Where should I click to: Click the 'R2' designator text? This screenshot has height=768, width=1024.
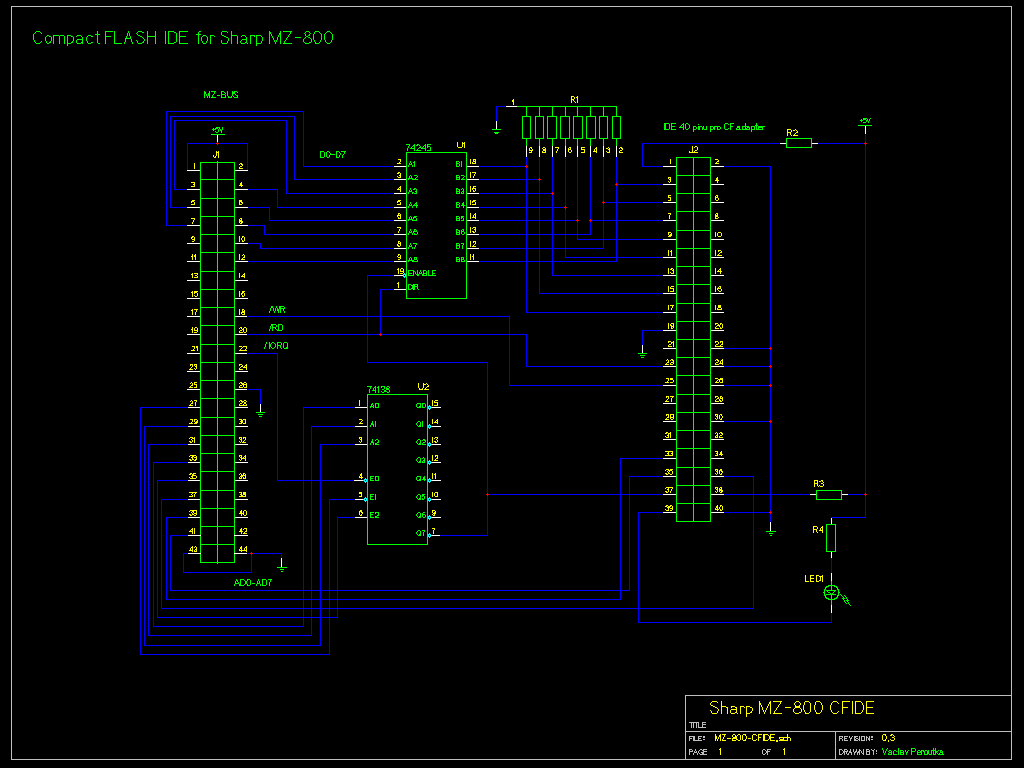[792, 133]
